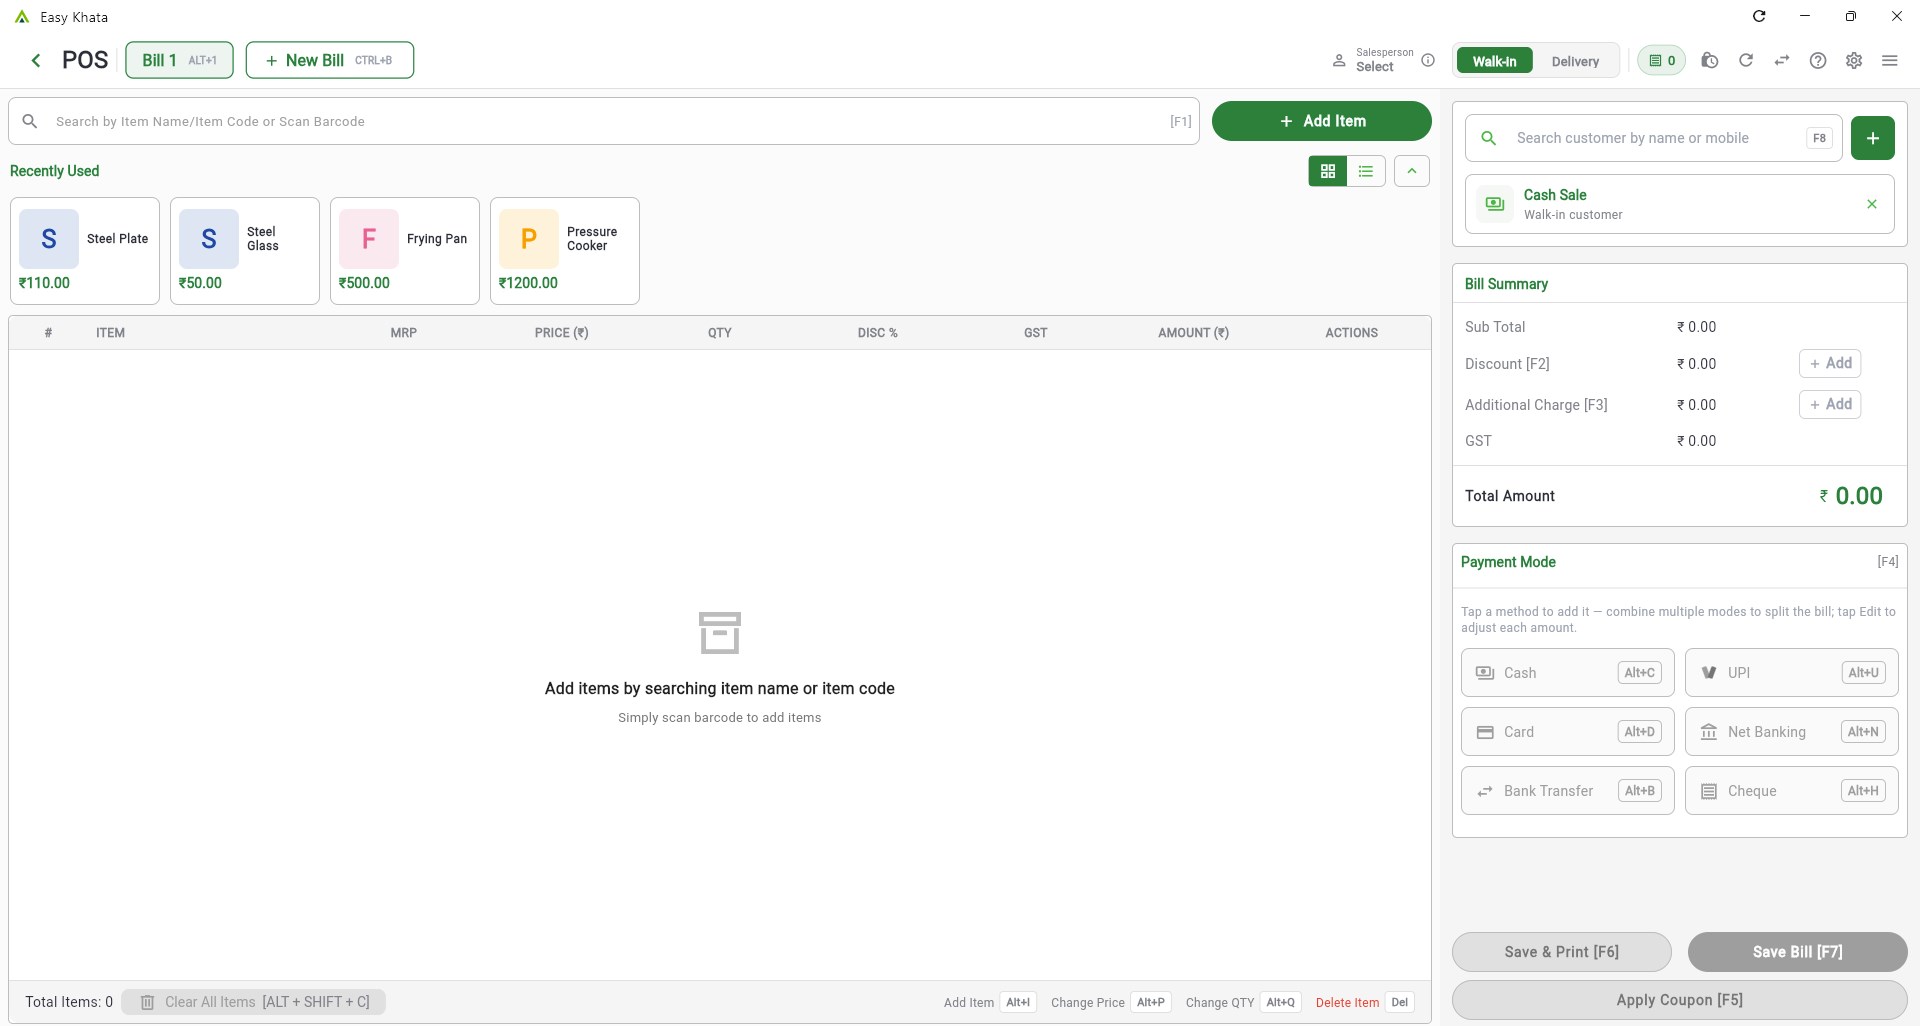Open the help question mark icon
1920x1026 pixels.
pyautogui.click(x=1818, y=61)
